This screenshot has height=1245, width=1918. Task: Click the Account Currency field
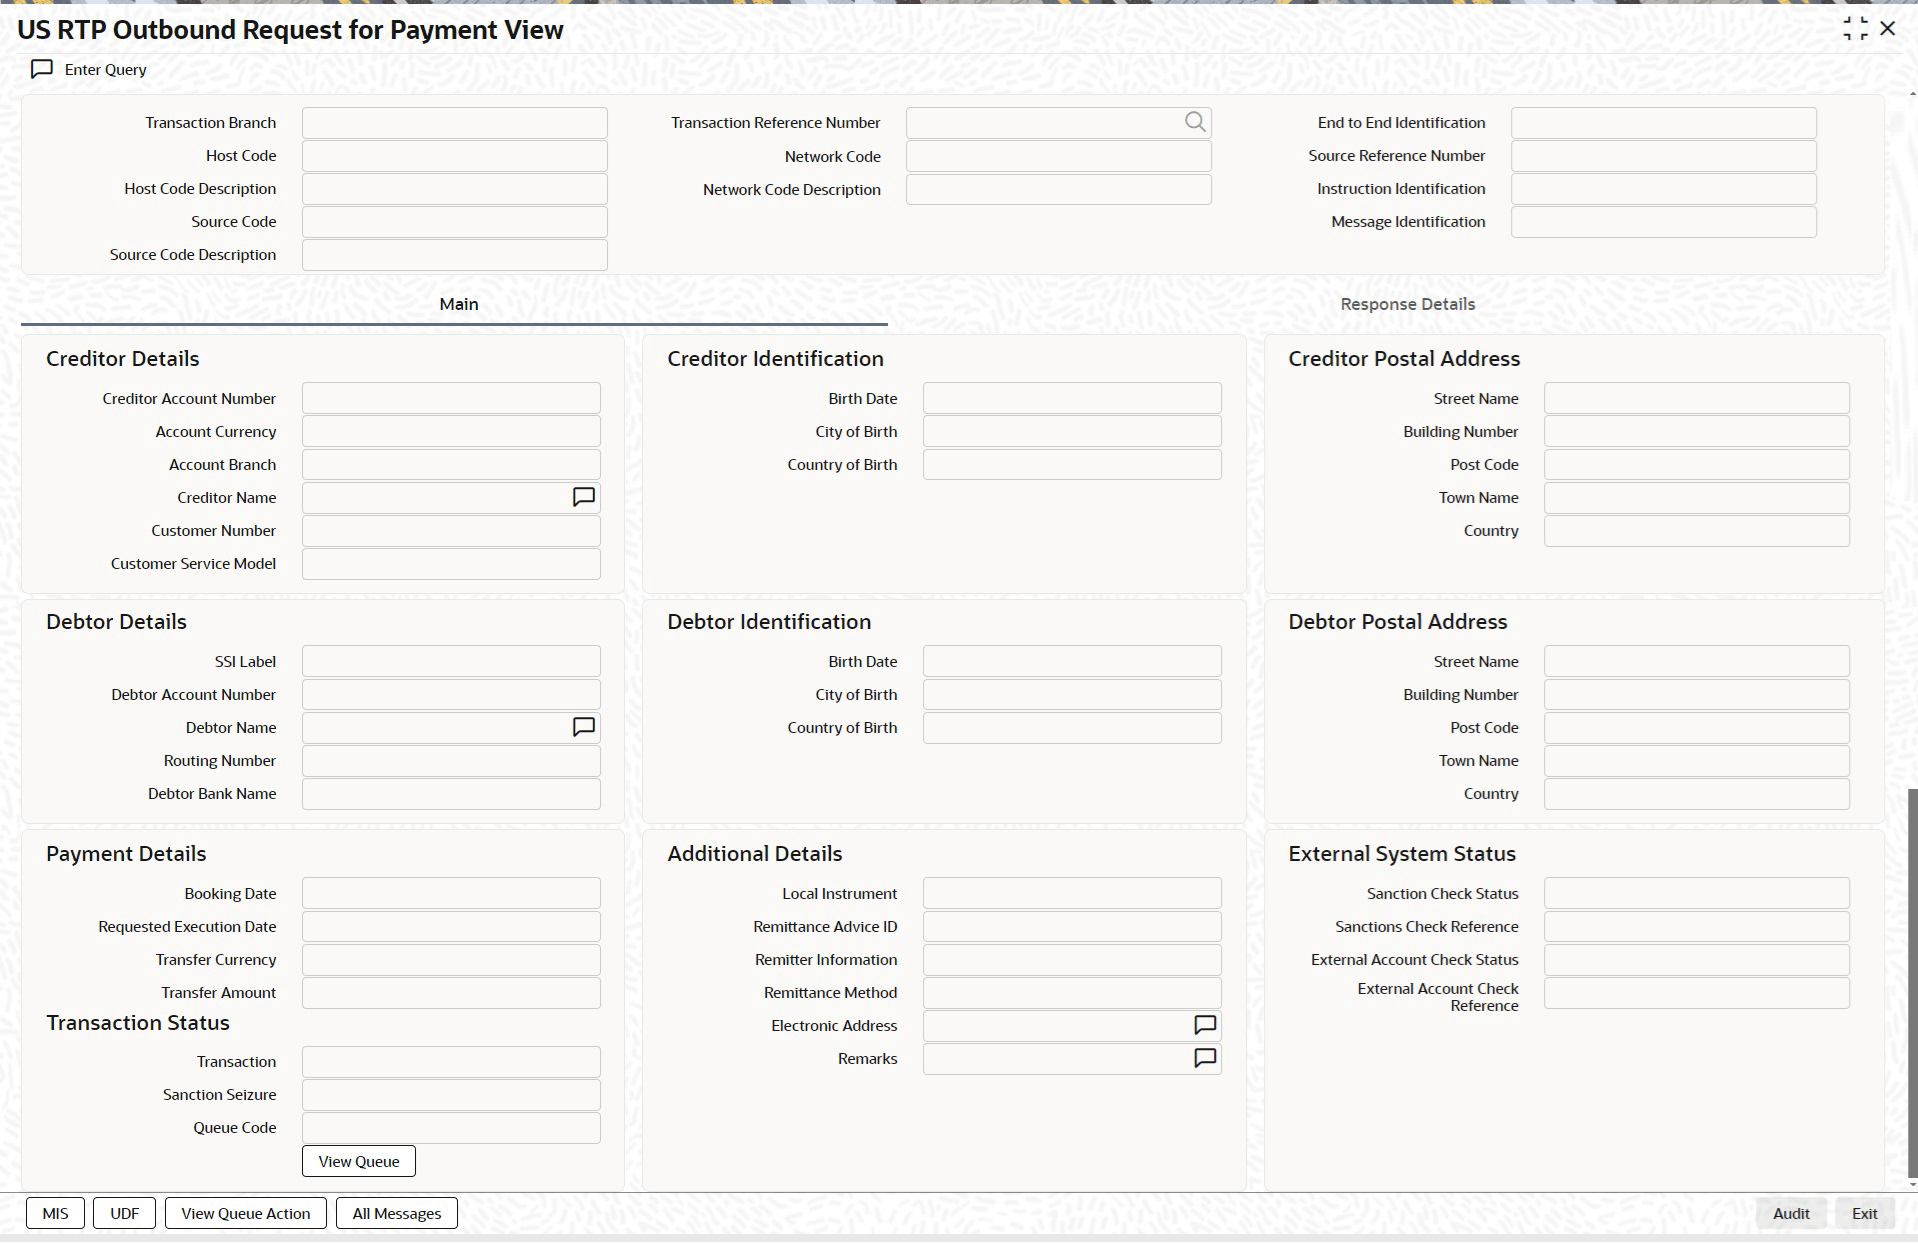[451, 431]
